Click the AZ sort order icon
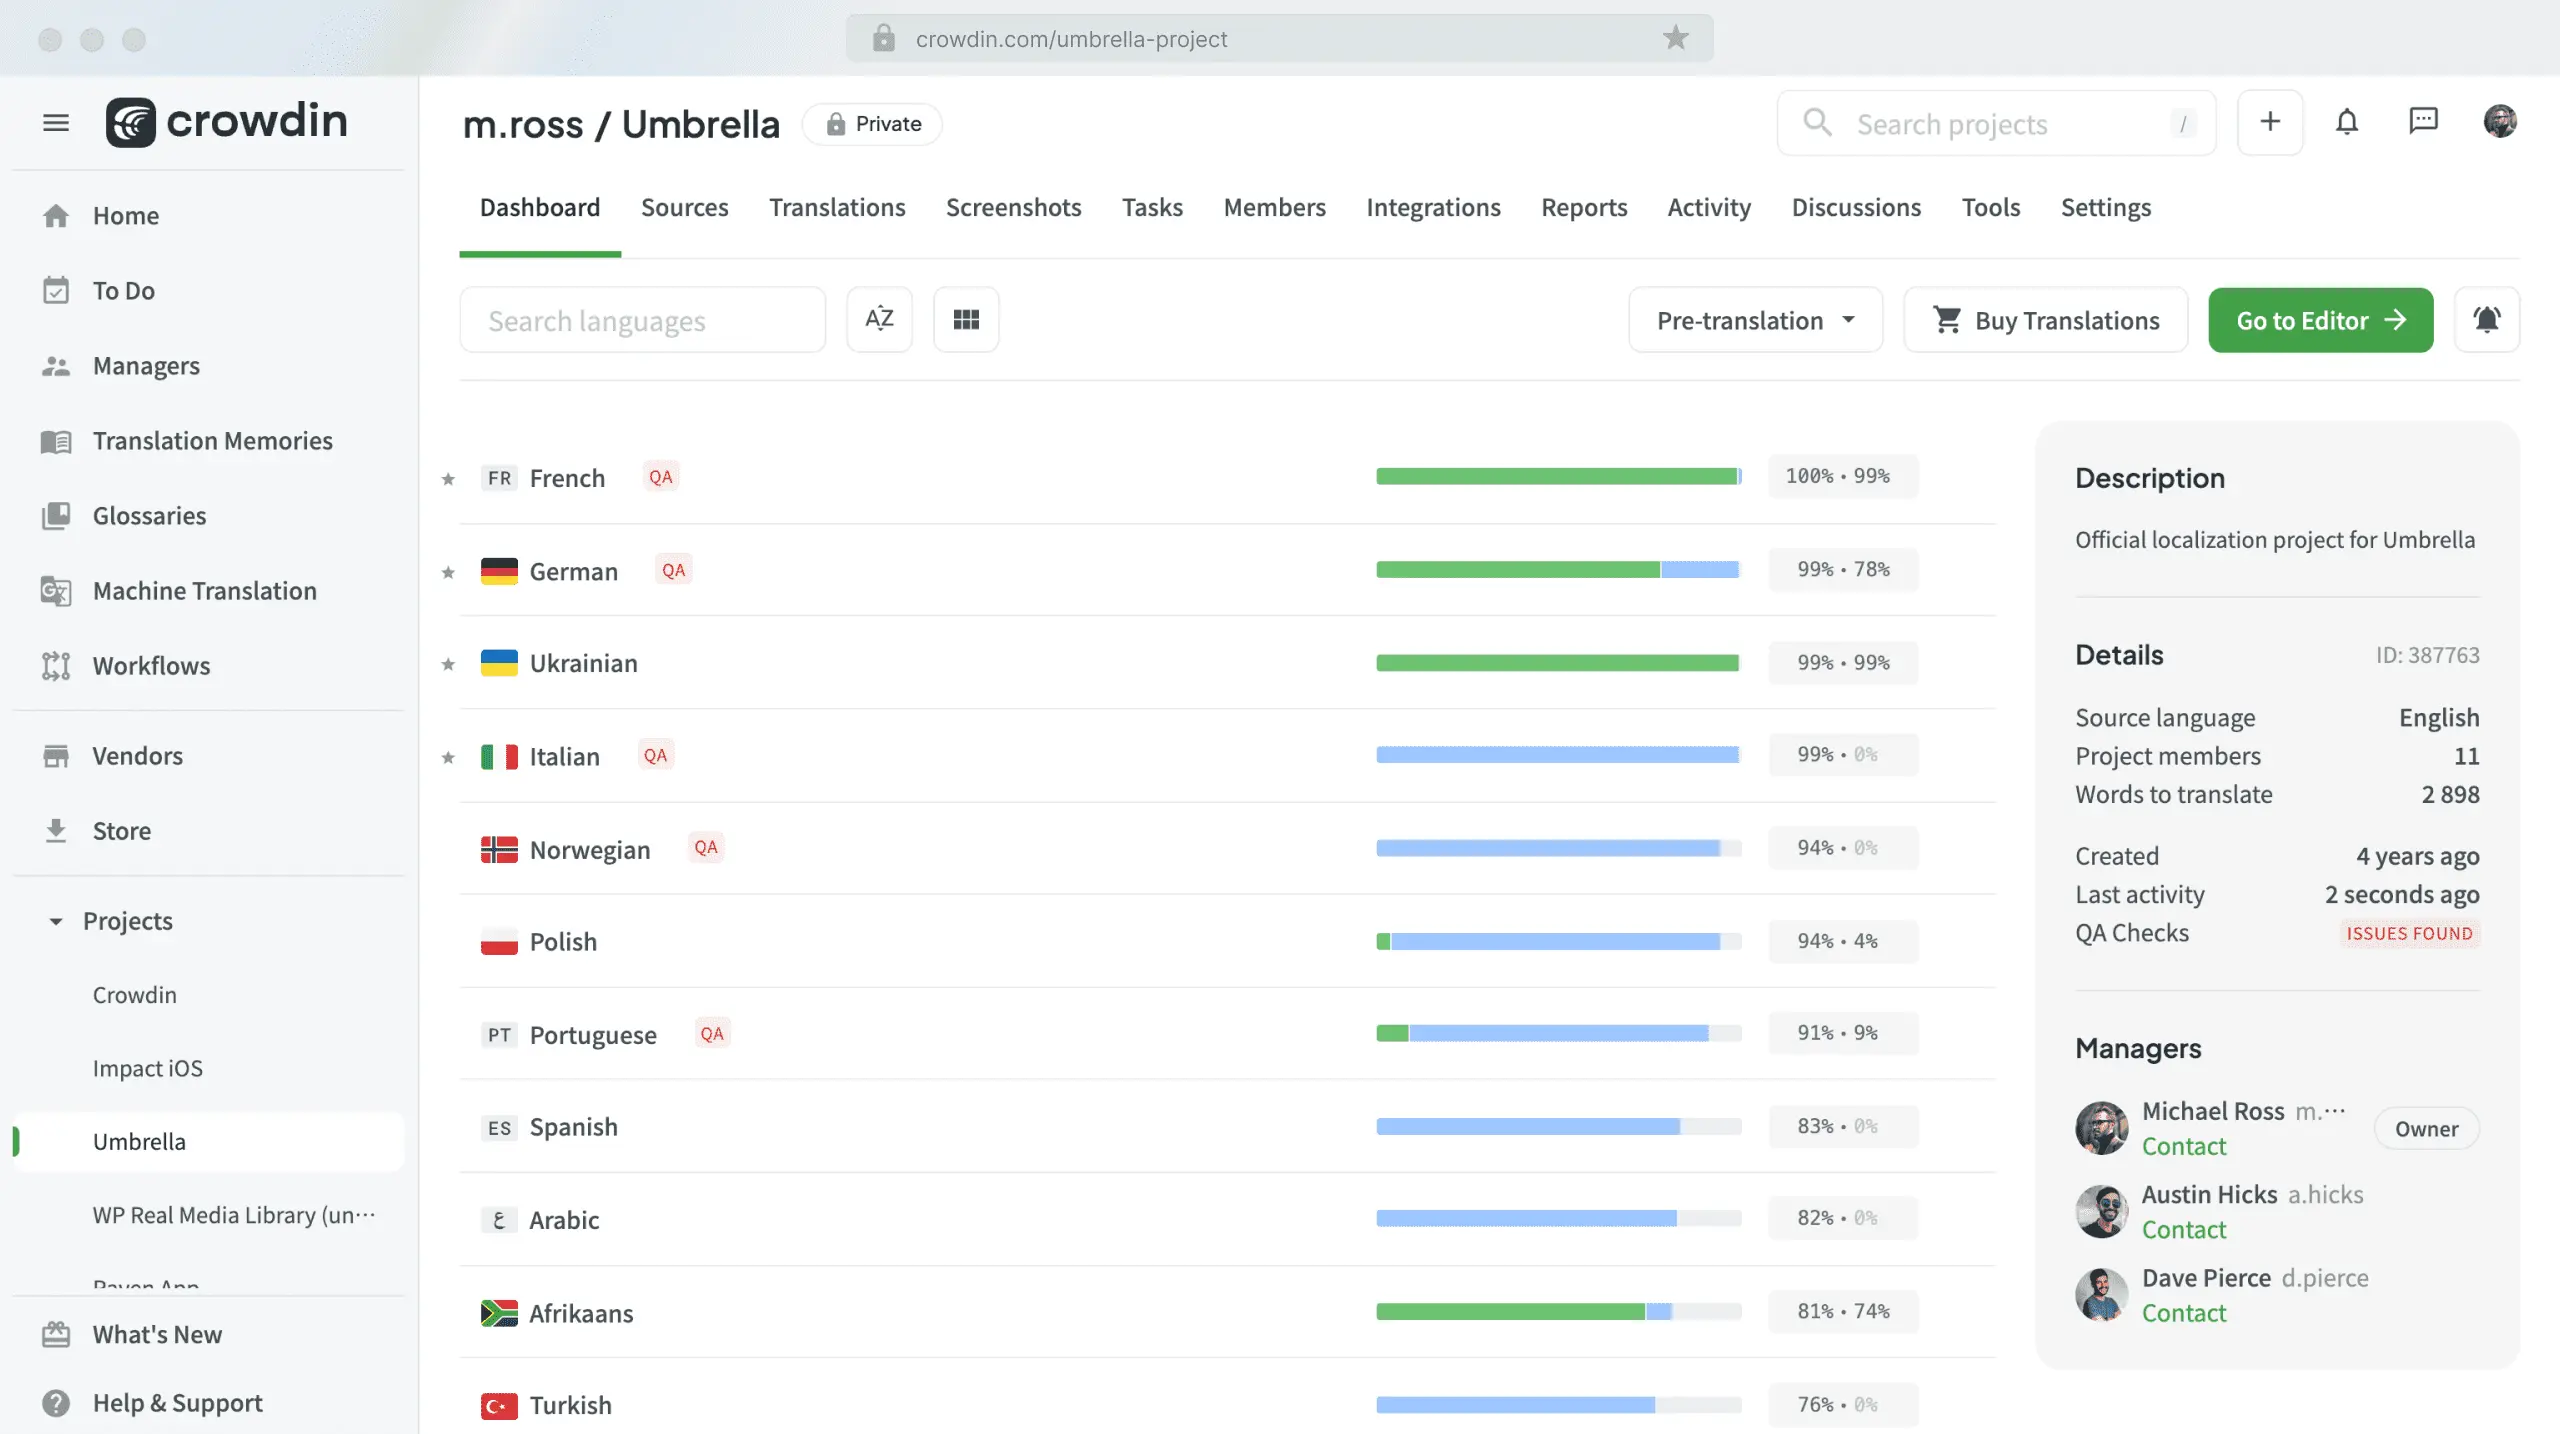This screenshot has height=1434, width=2560. pos(879,320)
